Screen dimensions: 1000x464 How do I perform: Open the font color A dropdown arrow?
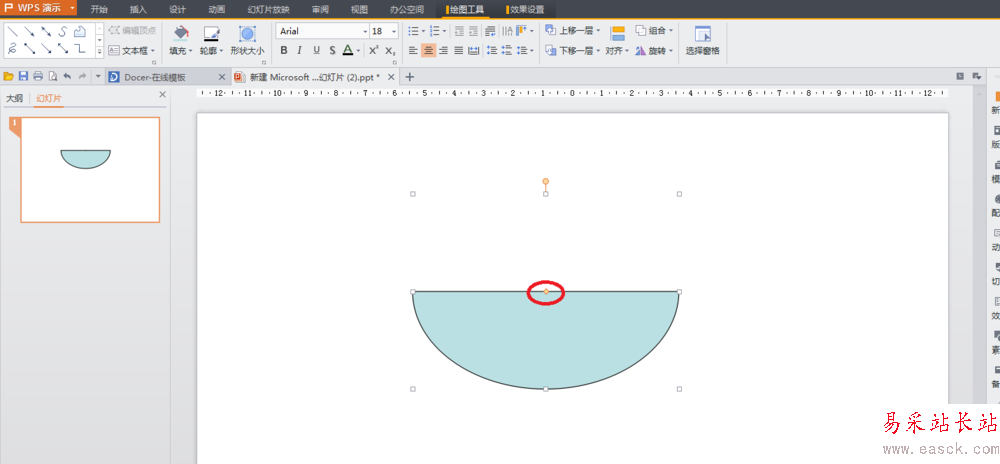click(x=358, y=51)
